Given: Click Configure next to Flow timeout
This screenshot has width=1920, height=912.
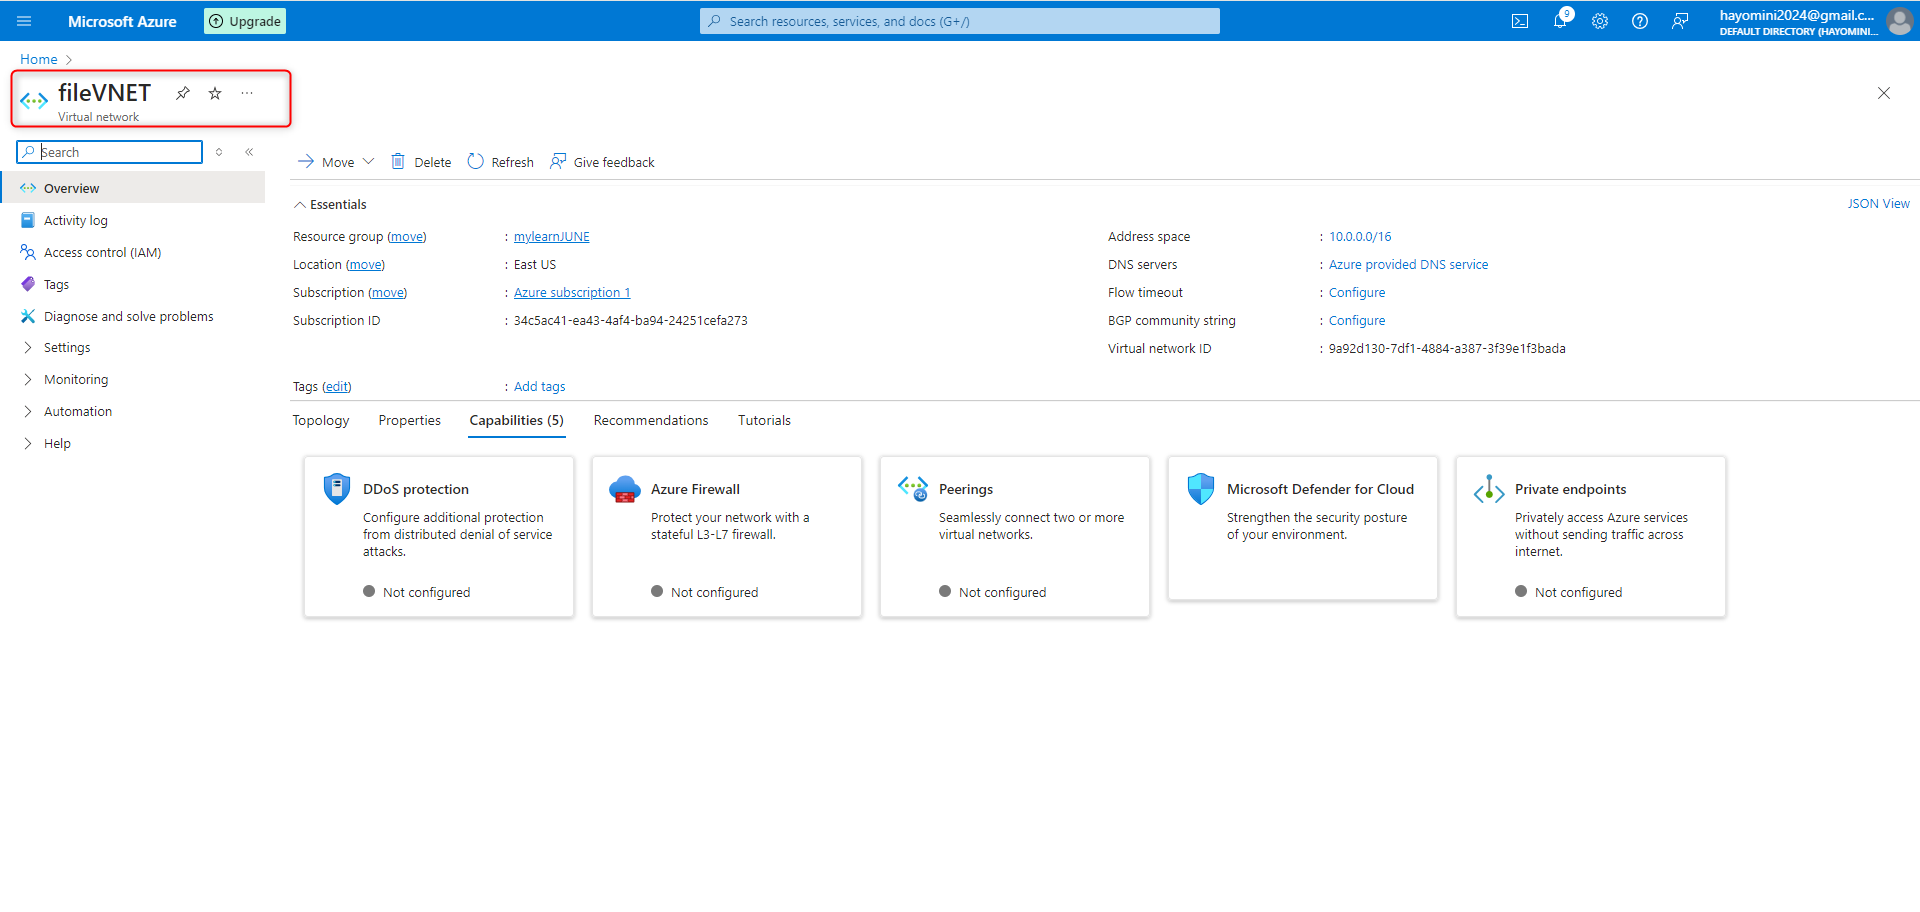Looking at the screenshot, I should [1357, 293].
